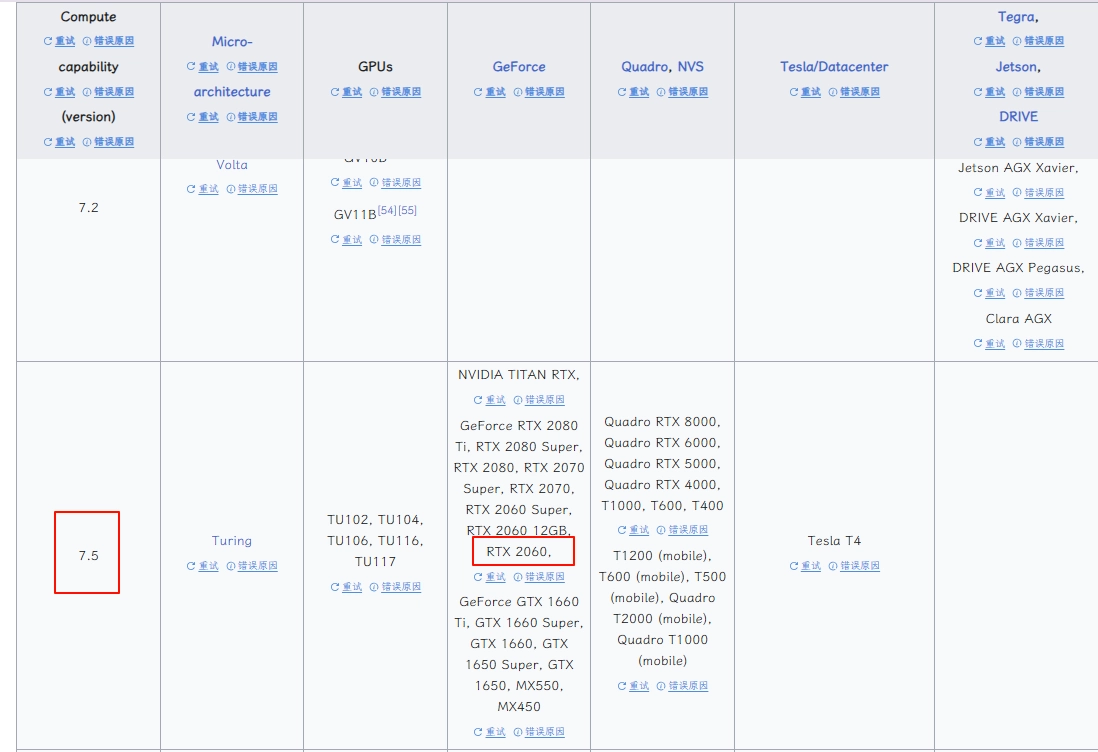Open the Volta architecture link
This screenshot has height=752, width=1098.
coord(232,165)
